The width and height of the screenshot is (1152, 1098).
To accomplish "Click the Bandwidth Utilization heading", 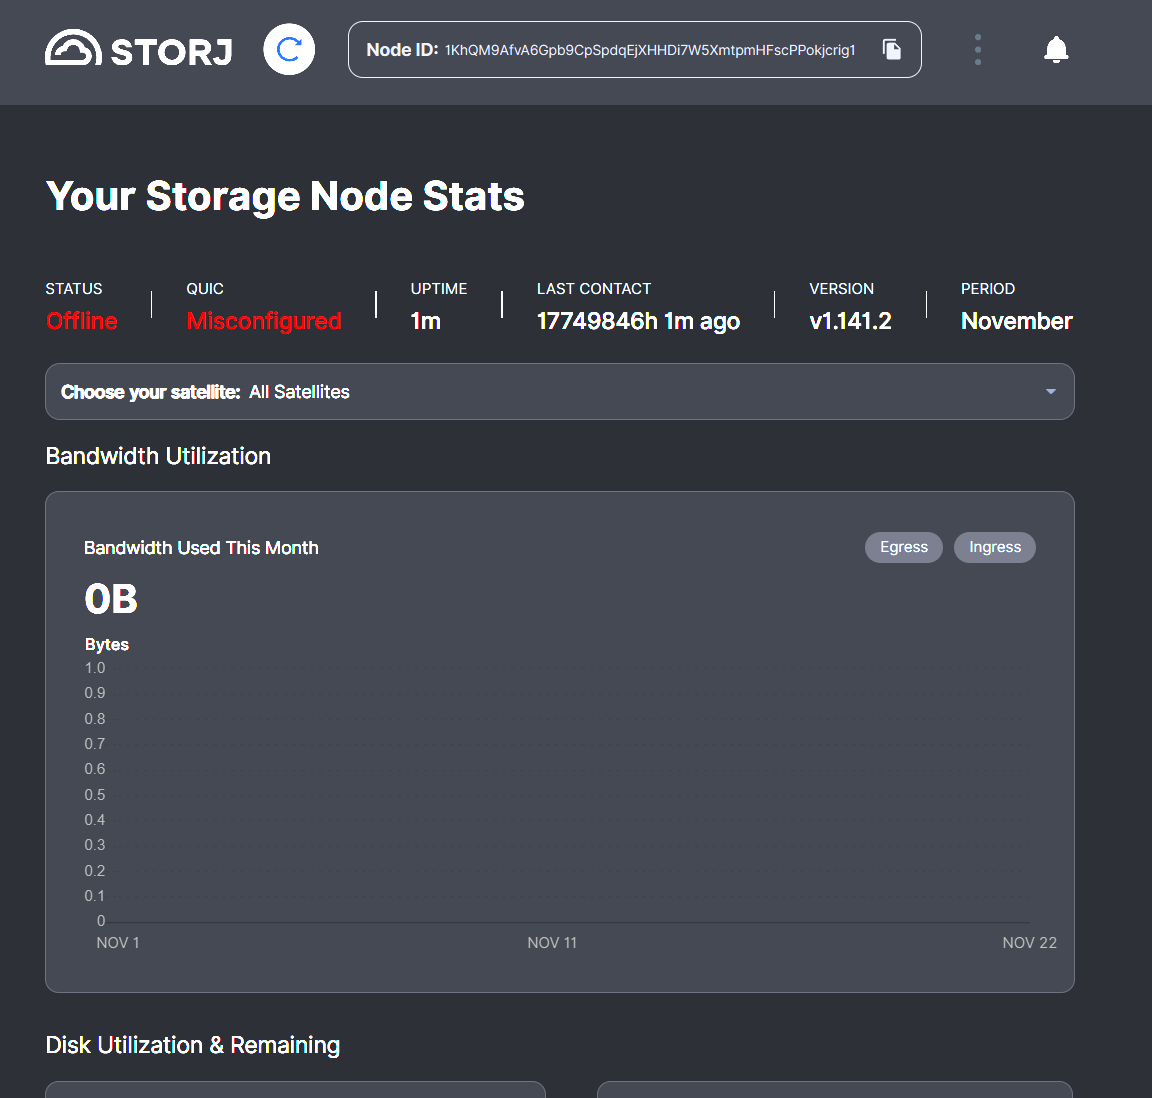I will click(158, 456).
